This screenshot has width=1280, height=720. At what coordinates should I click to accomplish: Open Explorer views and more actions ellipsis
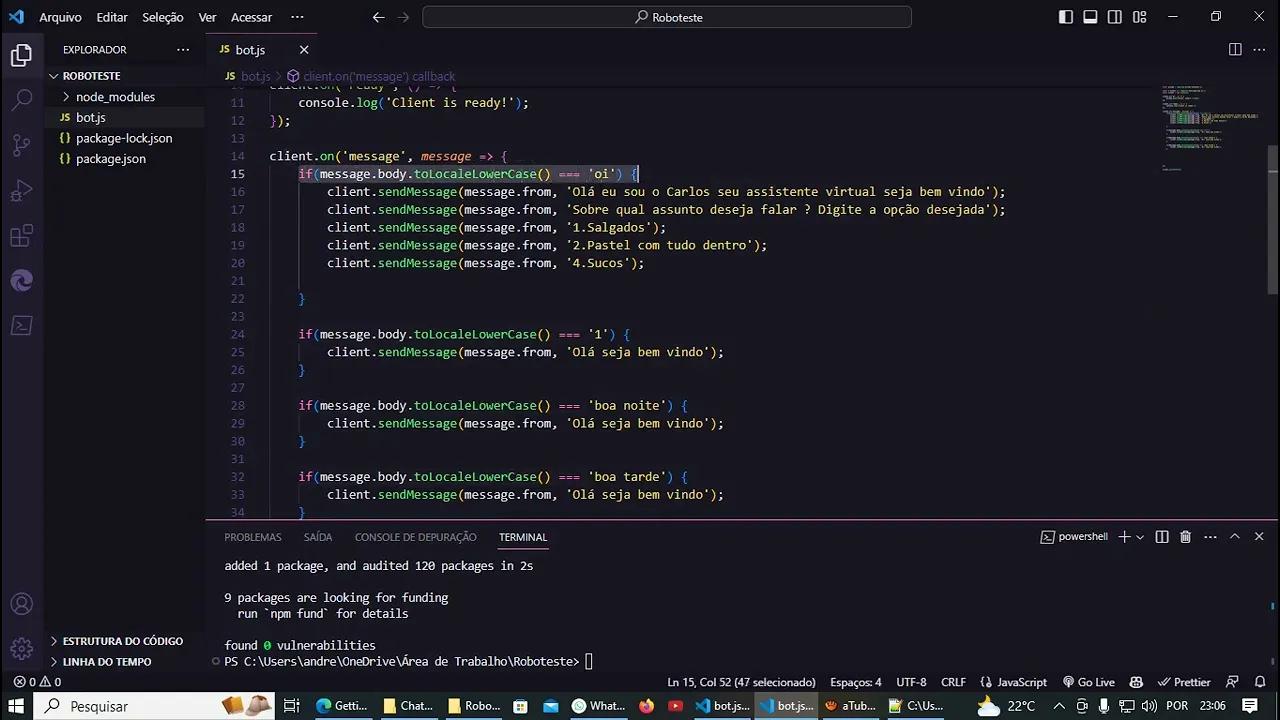[182, 49]
